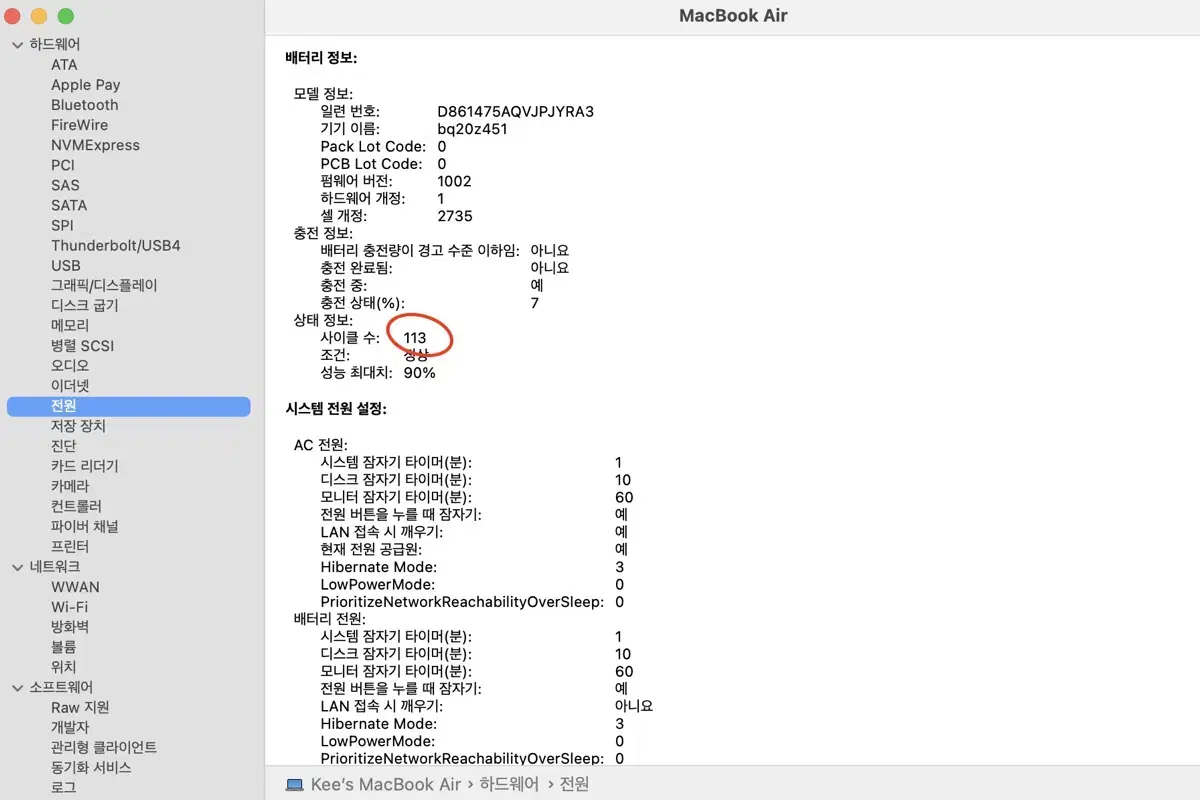Select 카메라 in the sidebar
Image resolution: width=1200 pixels, height=800 pixels.
point(70,486)
